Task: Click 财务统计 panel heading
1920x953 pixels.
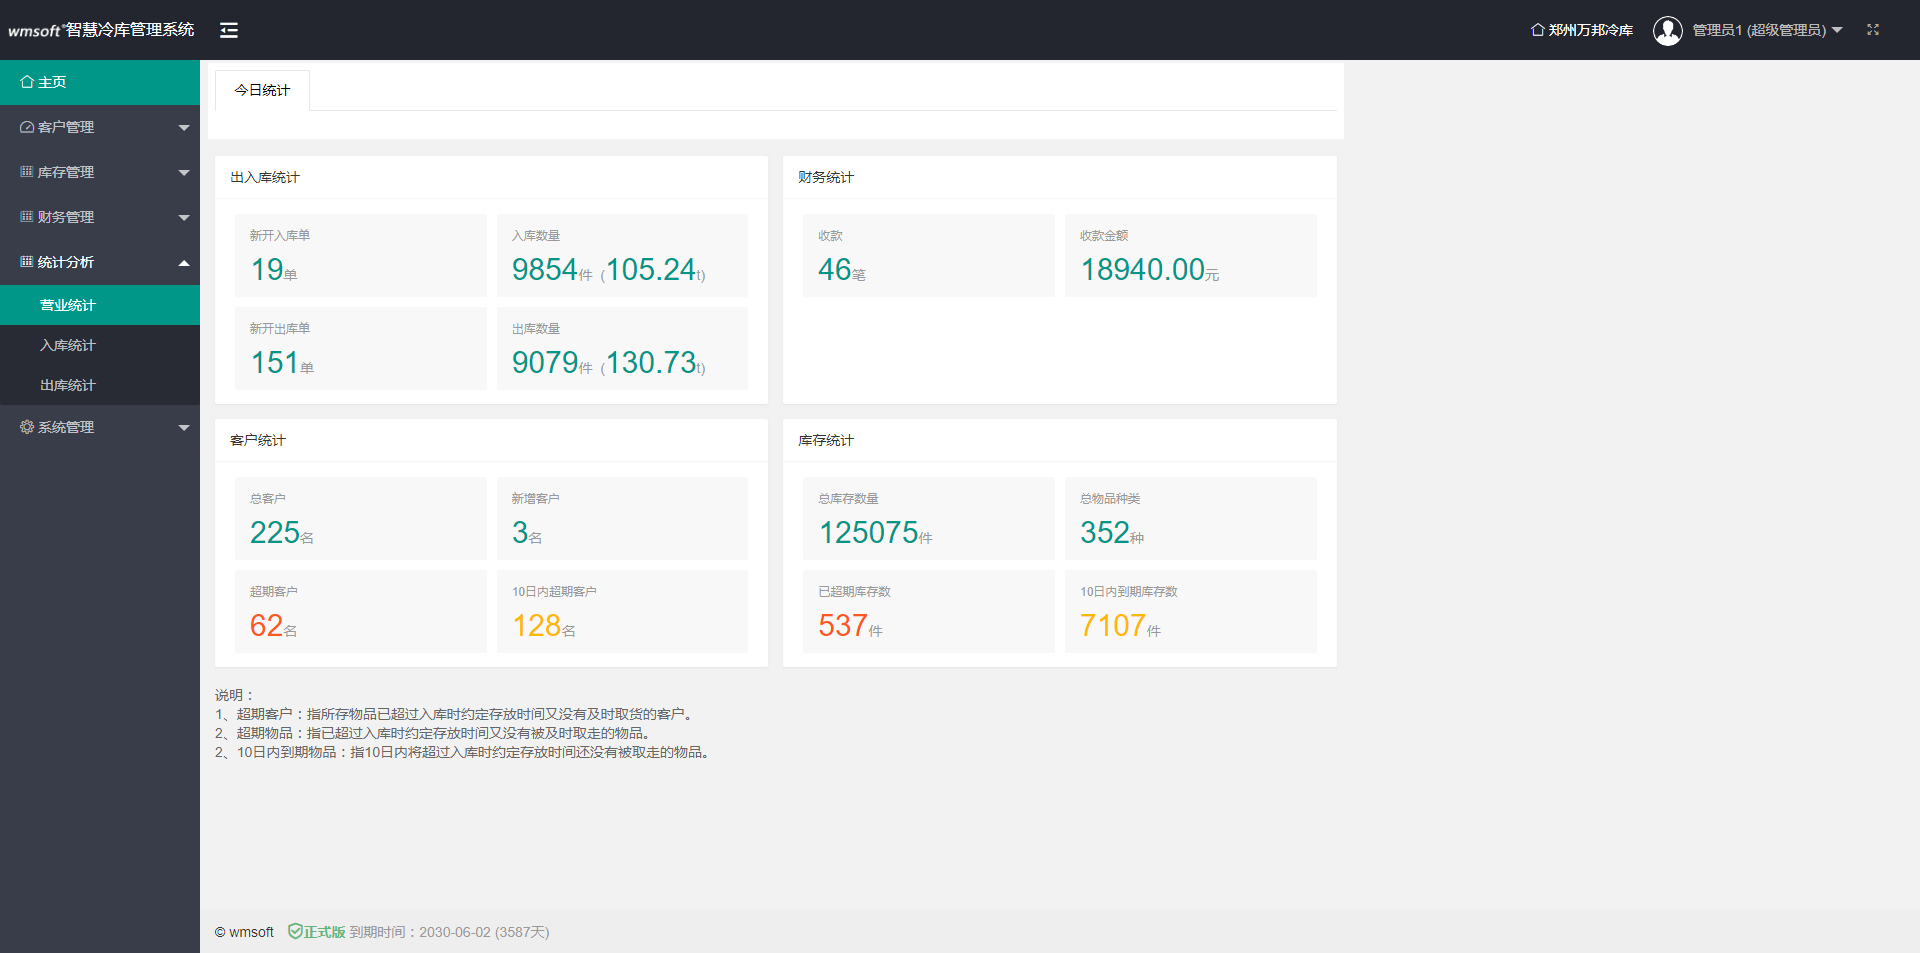Action: click(826, 177)
